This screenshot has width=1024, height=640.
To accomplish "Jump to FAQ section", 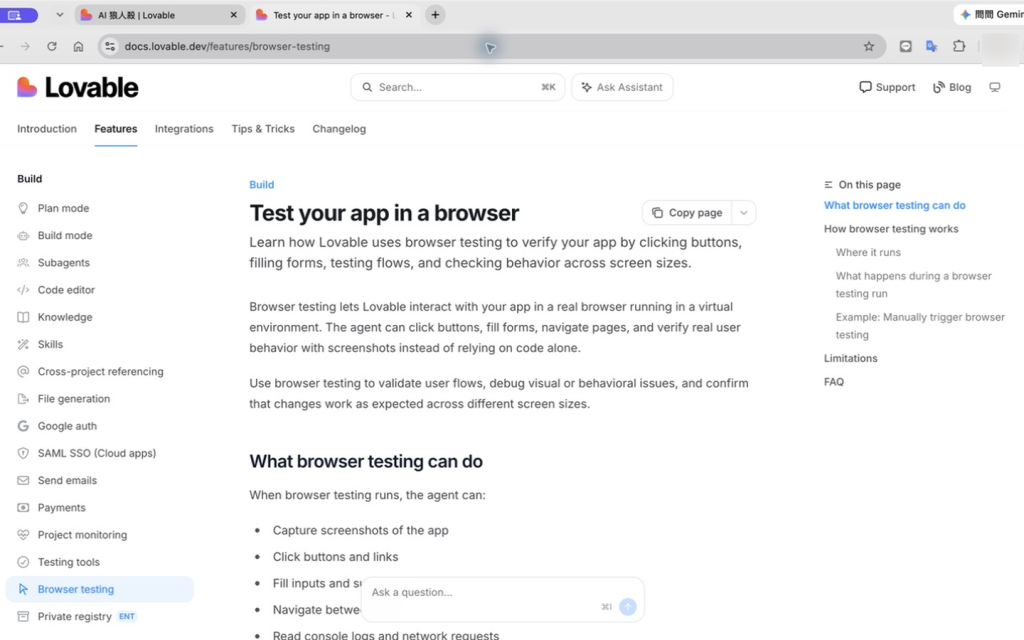I will [x=834, y=382].
